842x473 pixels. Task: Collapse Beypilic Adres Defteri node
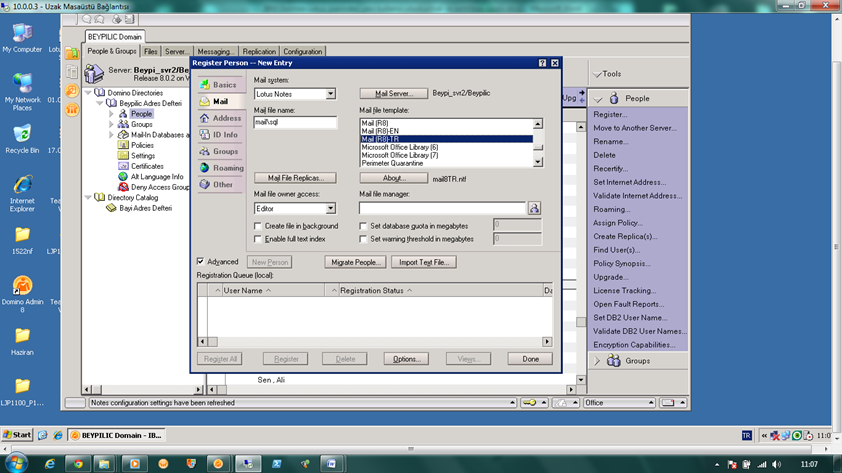[x=100, y=103]
